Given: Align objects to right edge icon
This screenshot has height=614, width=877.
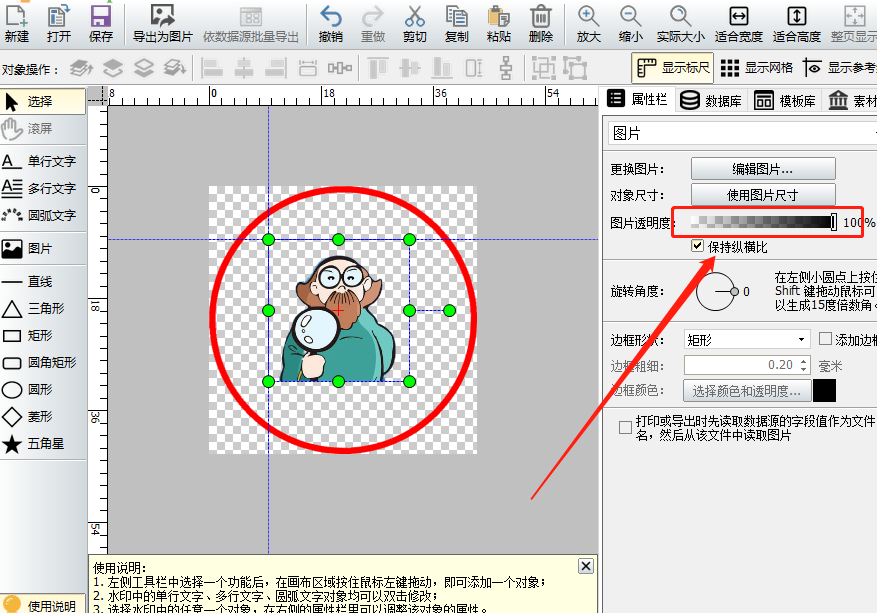Looking at the screenshot, I should click(276, 68).
